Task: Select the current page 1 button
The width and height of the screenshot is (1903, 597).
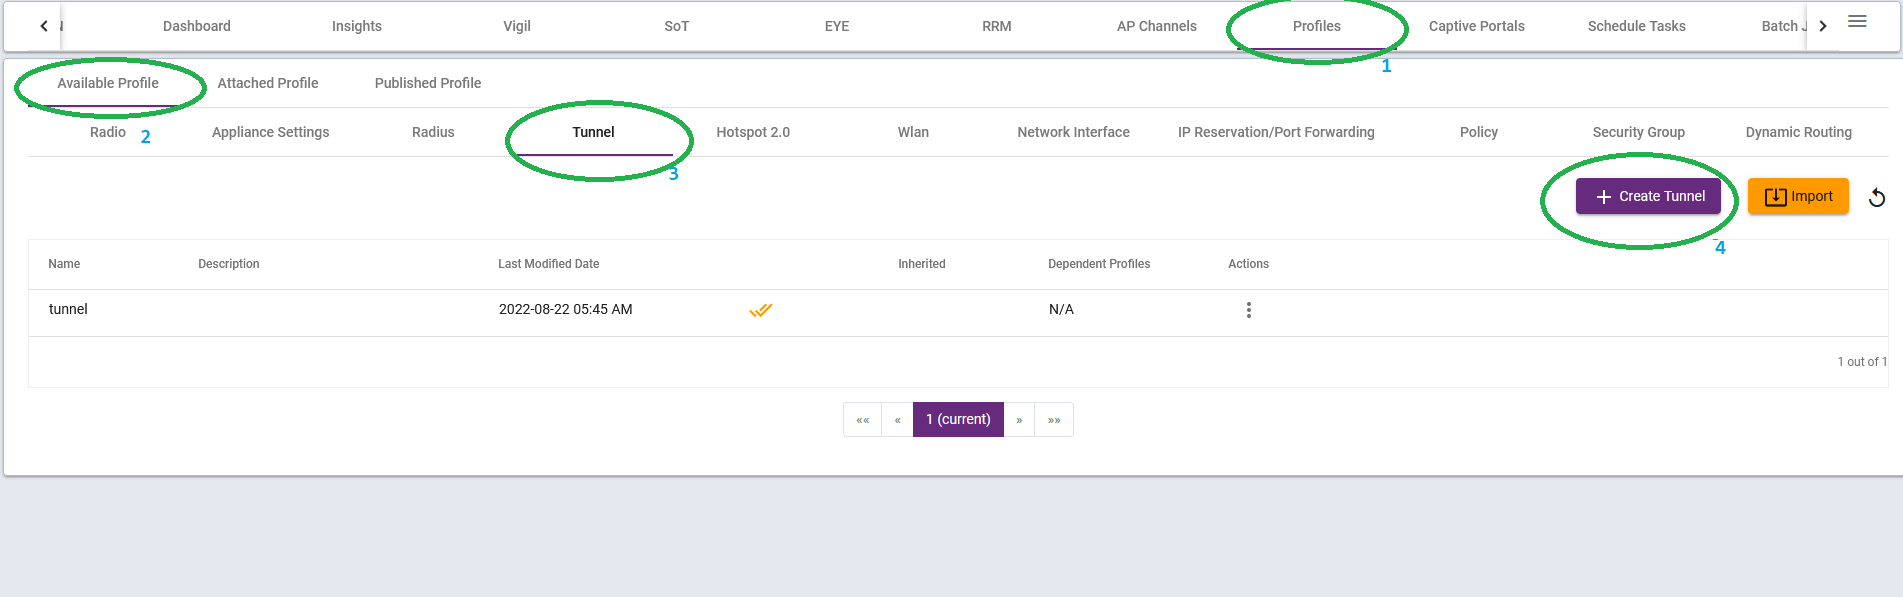Action: 958,420
